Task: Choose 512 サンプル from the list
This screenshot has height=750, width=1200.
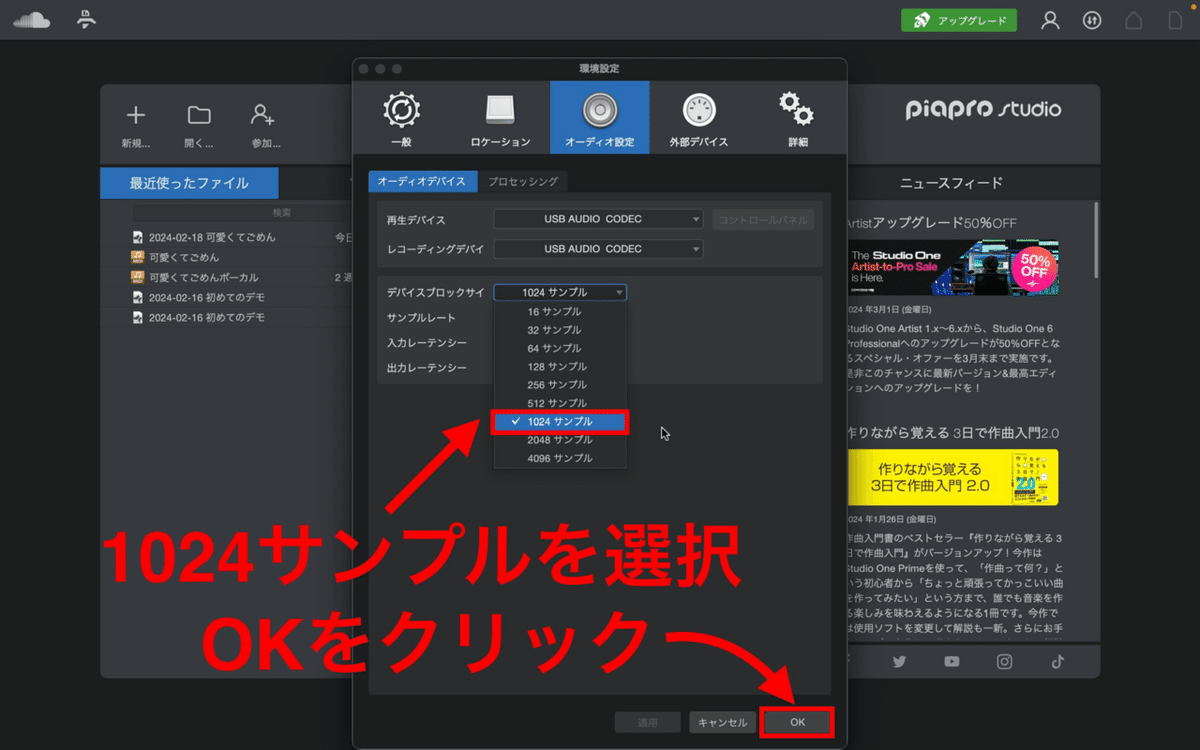Action: coord(560,403)
